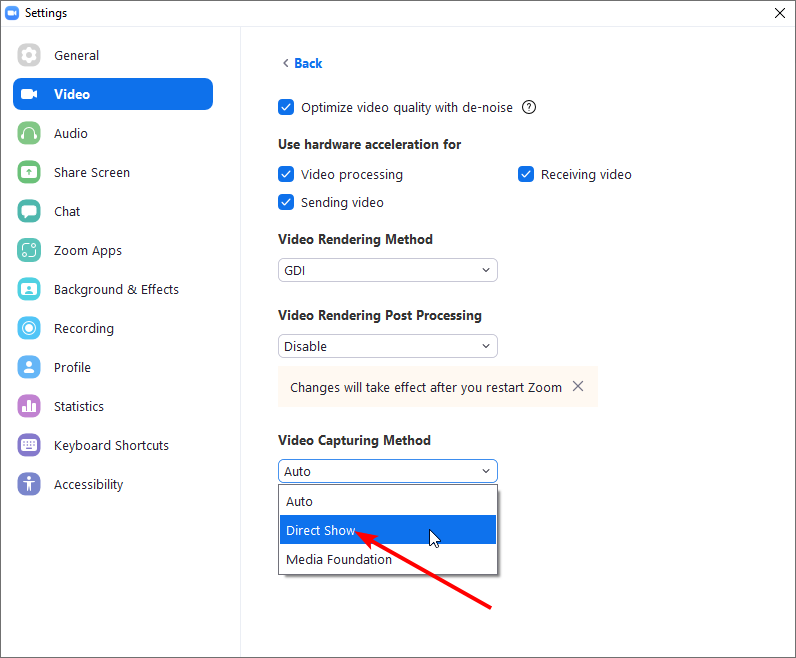The width and height of the screenshot is (796, 658).
Task: Click the Background & Effects icon
Action: tap(29, 289)
